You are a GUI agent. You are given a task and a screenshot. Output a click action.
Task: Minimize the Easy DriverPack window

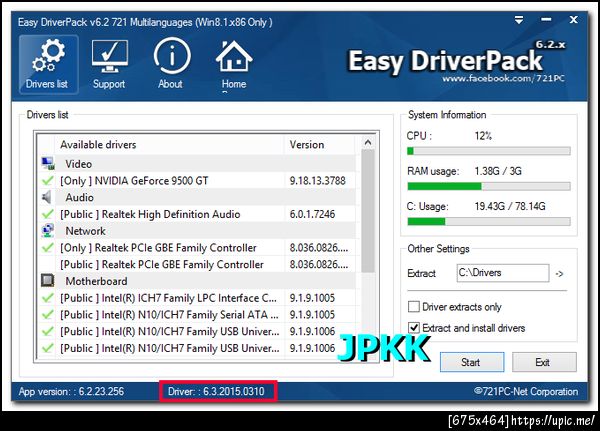[x=546, y=19]
